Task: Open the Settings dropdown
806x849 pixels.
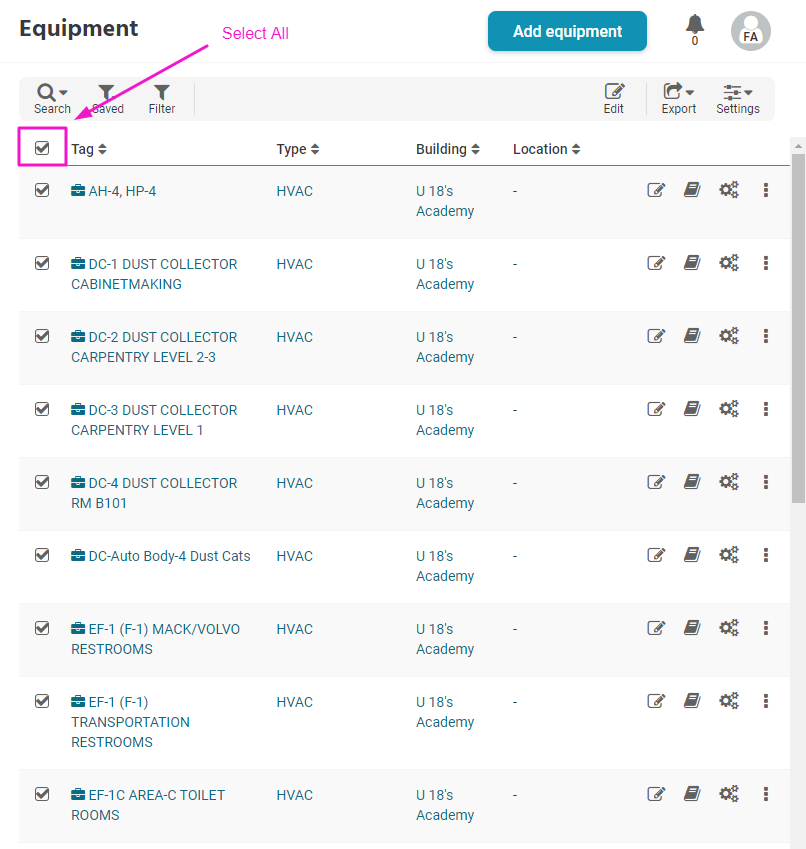Action: [737, 99]
